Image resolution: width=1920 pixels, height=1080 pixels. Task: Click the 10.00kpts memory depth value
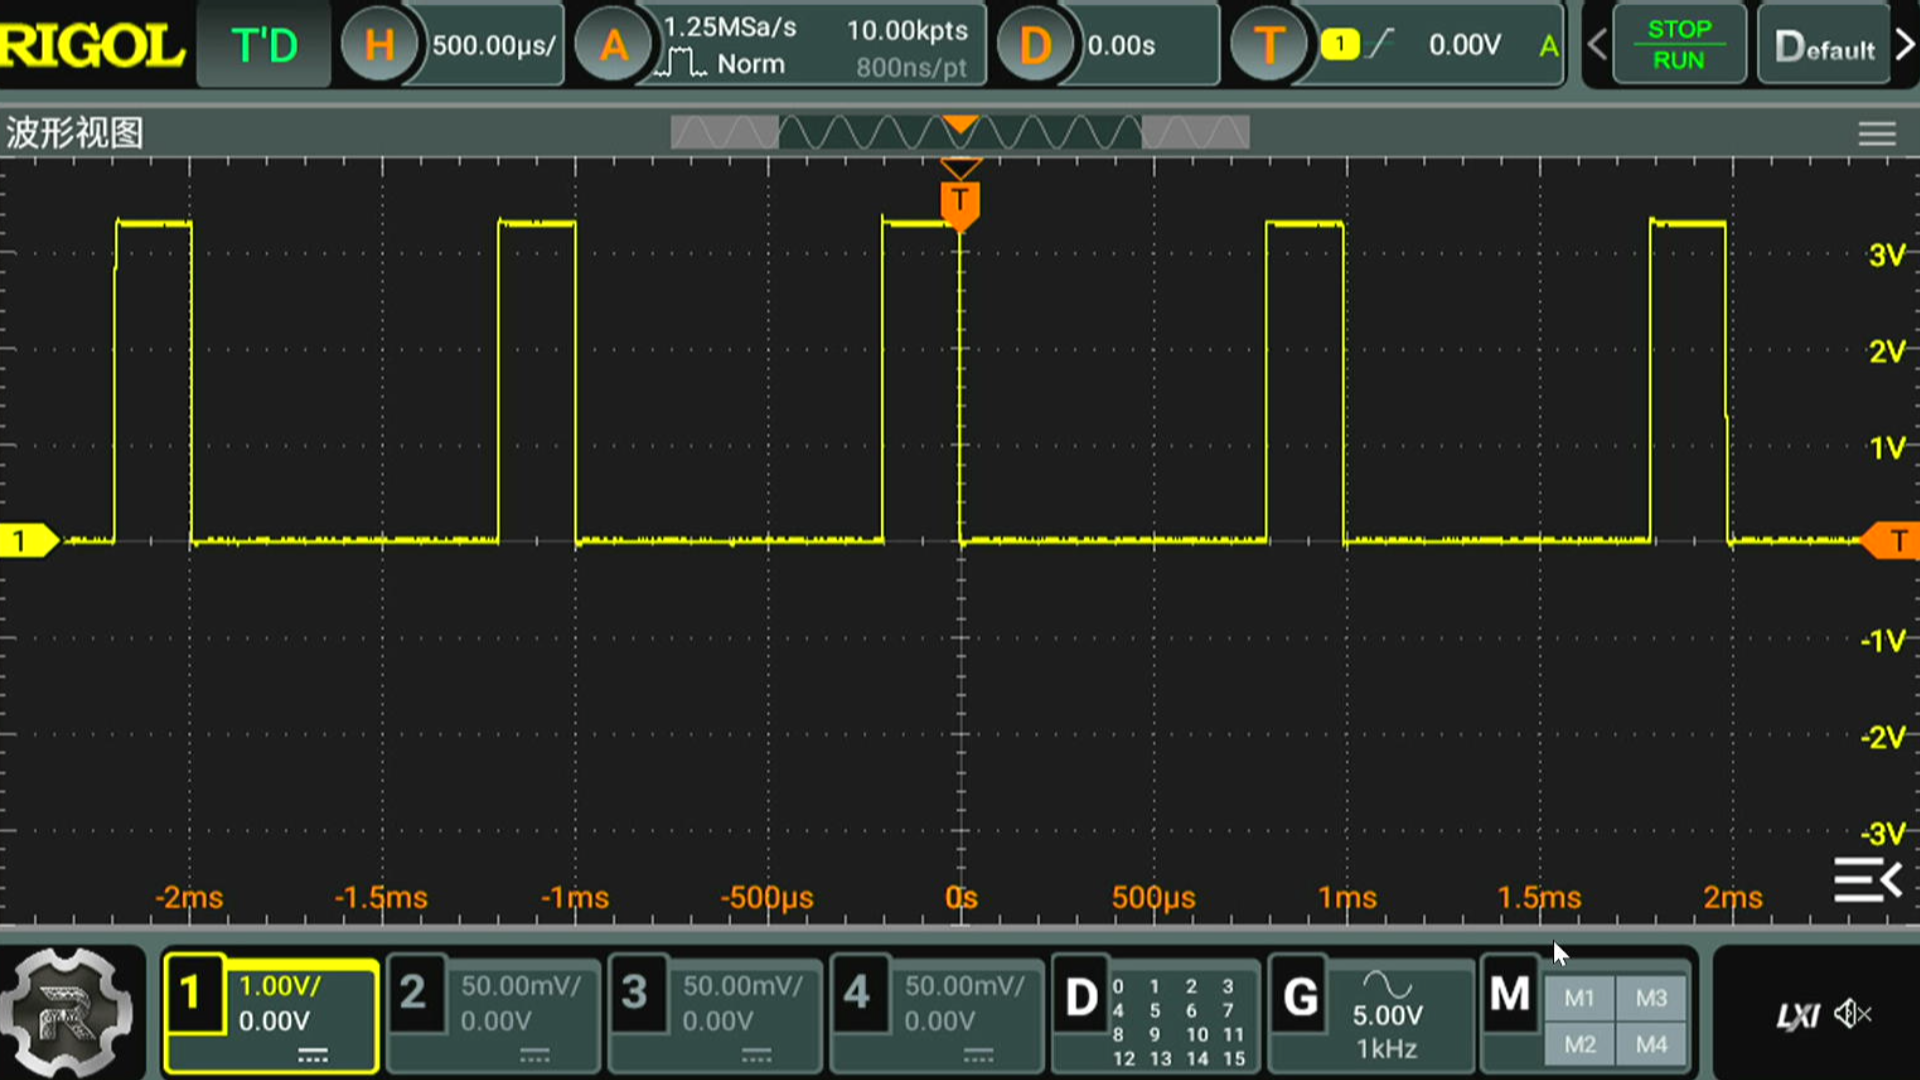click(x=907, y=30)
